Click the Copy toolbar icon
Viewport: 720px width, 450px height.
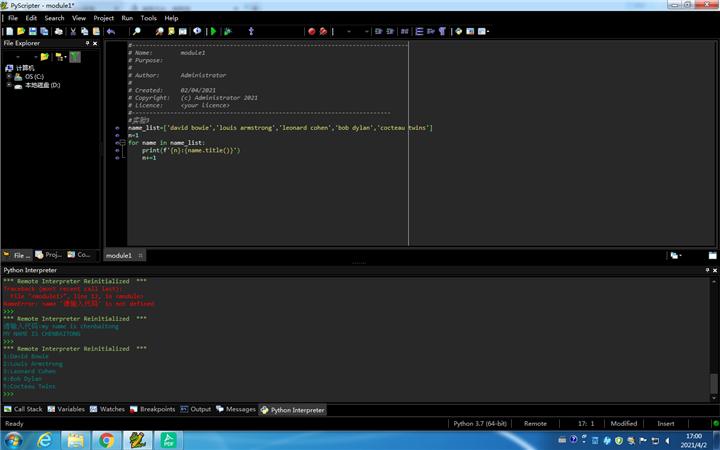point(84,31)
